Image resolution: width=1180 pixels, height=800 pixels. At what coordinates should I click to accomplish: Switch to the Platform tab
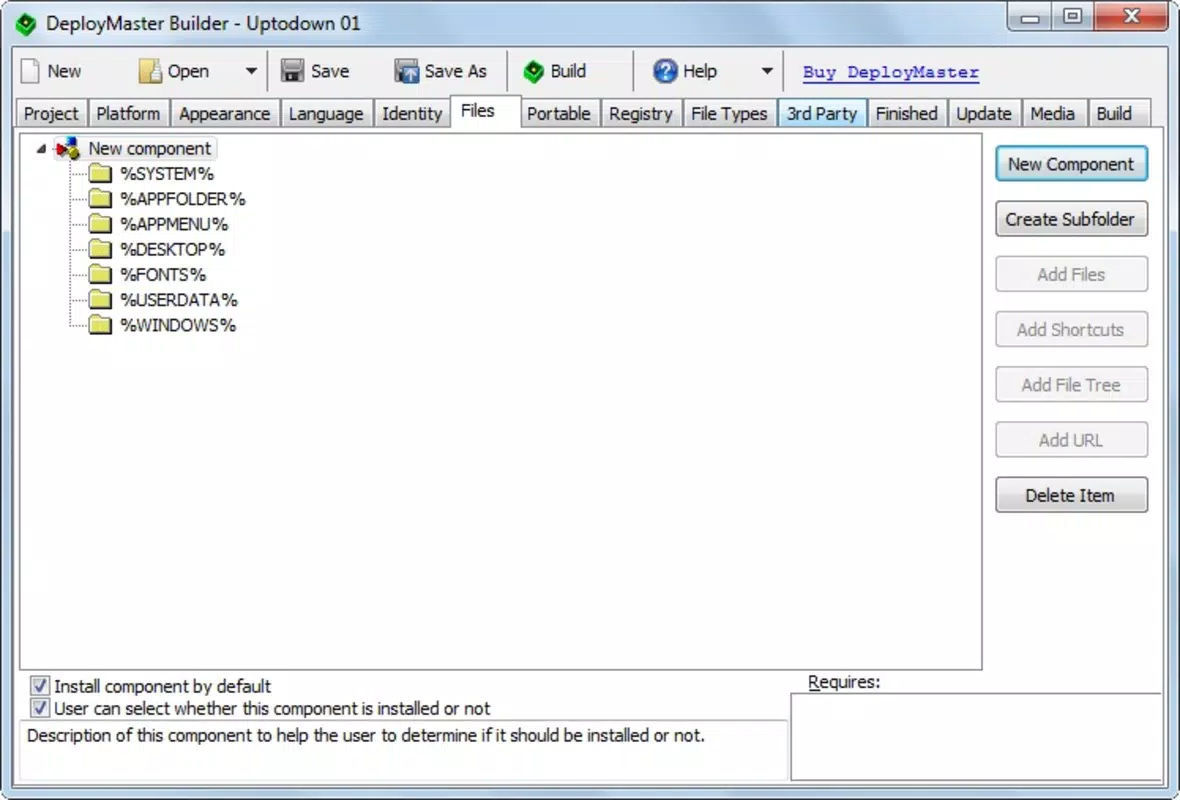point(128,114)
